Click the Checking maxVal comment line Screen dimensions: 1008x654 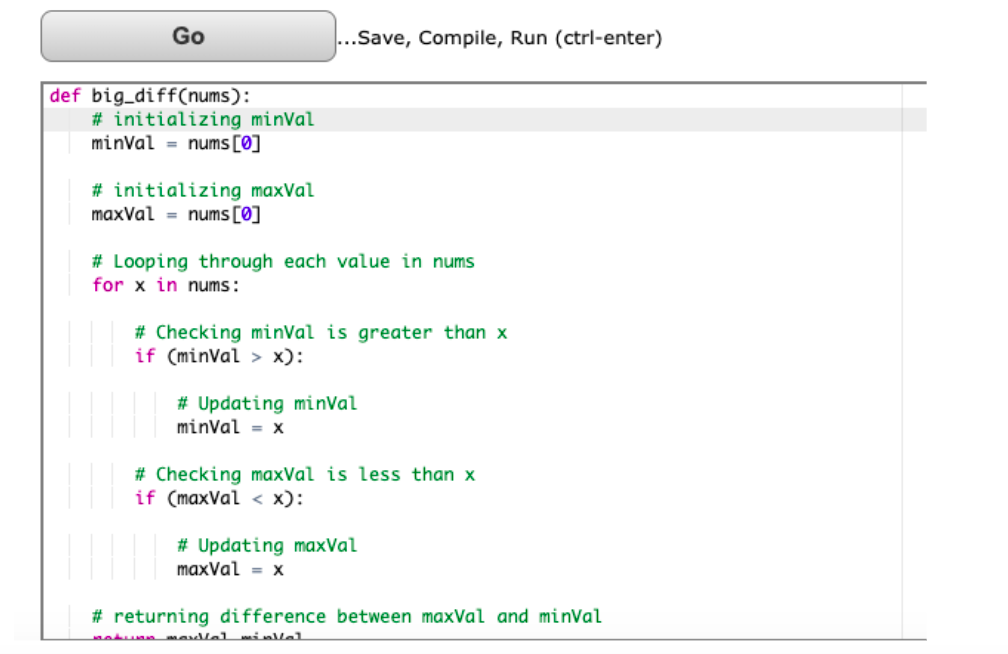tap(303, 474)
